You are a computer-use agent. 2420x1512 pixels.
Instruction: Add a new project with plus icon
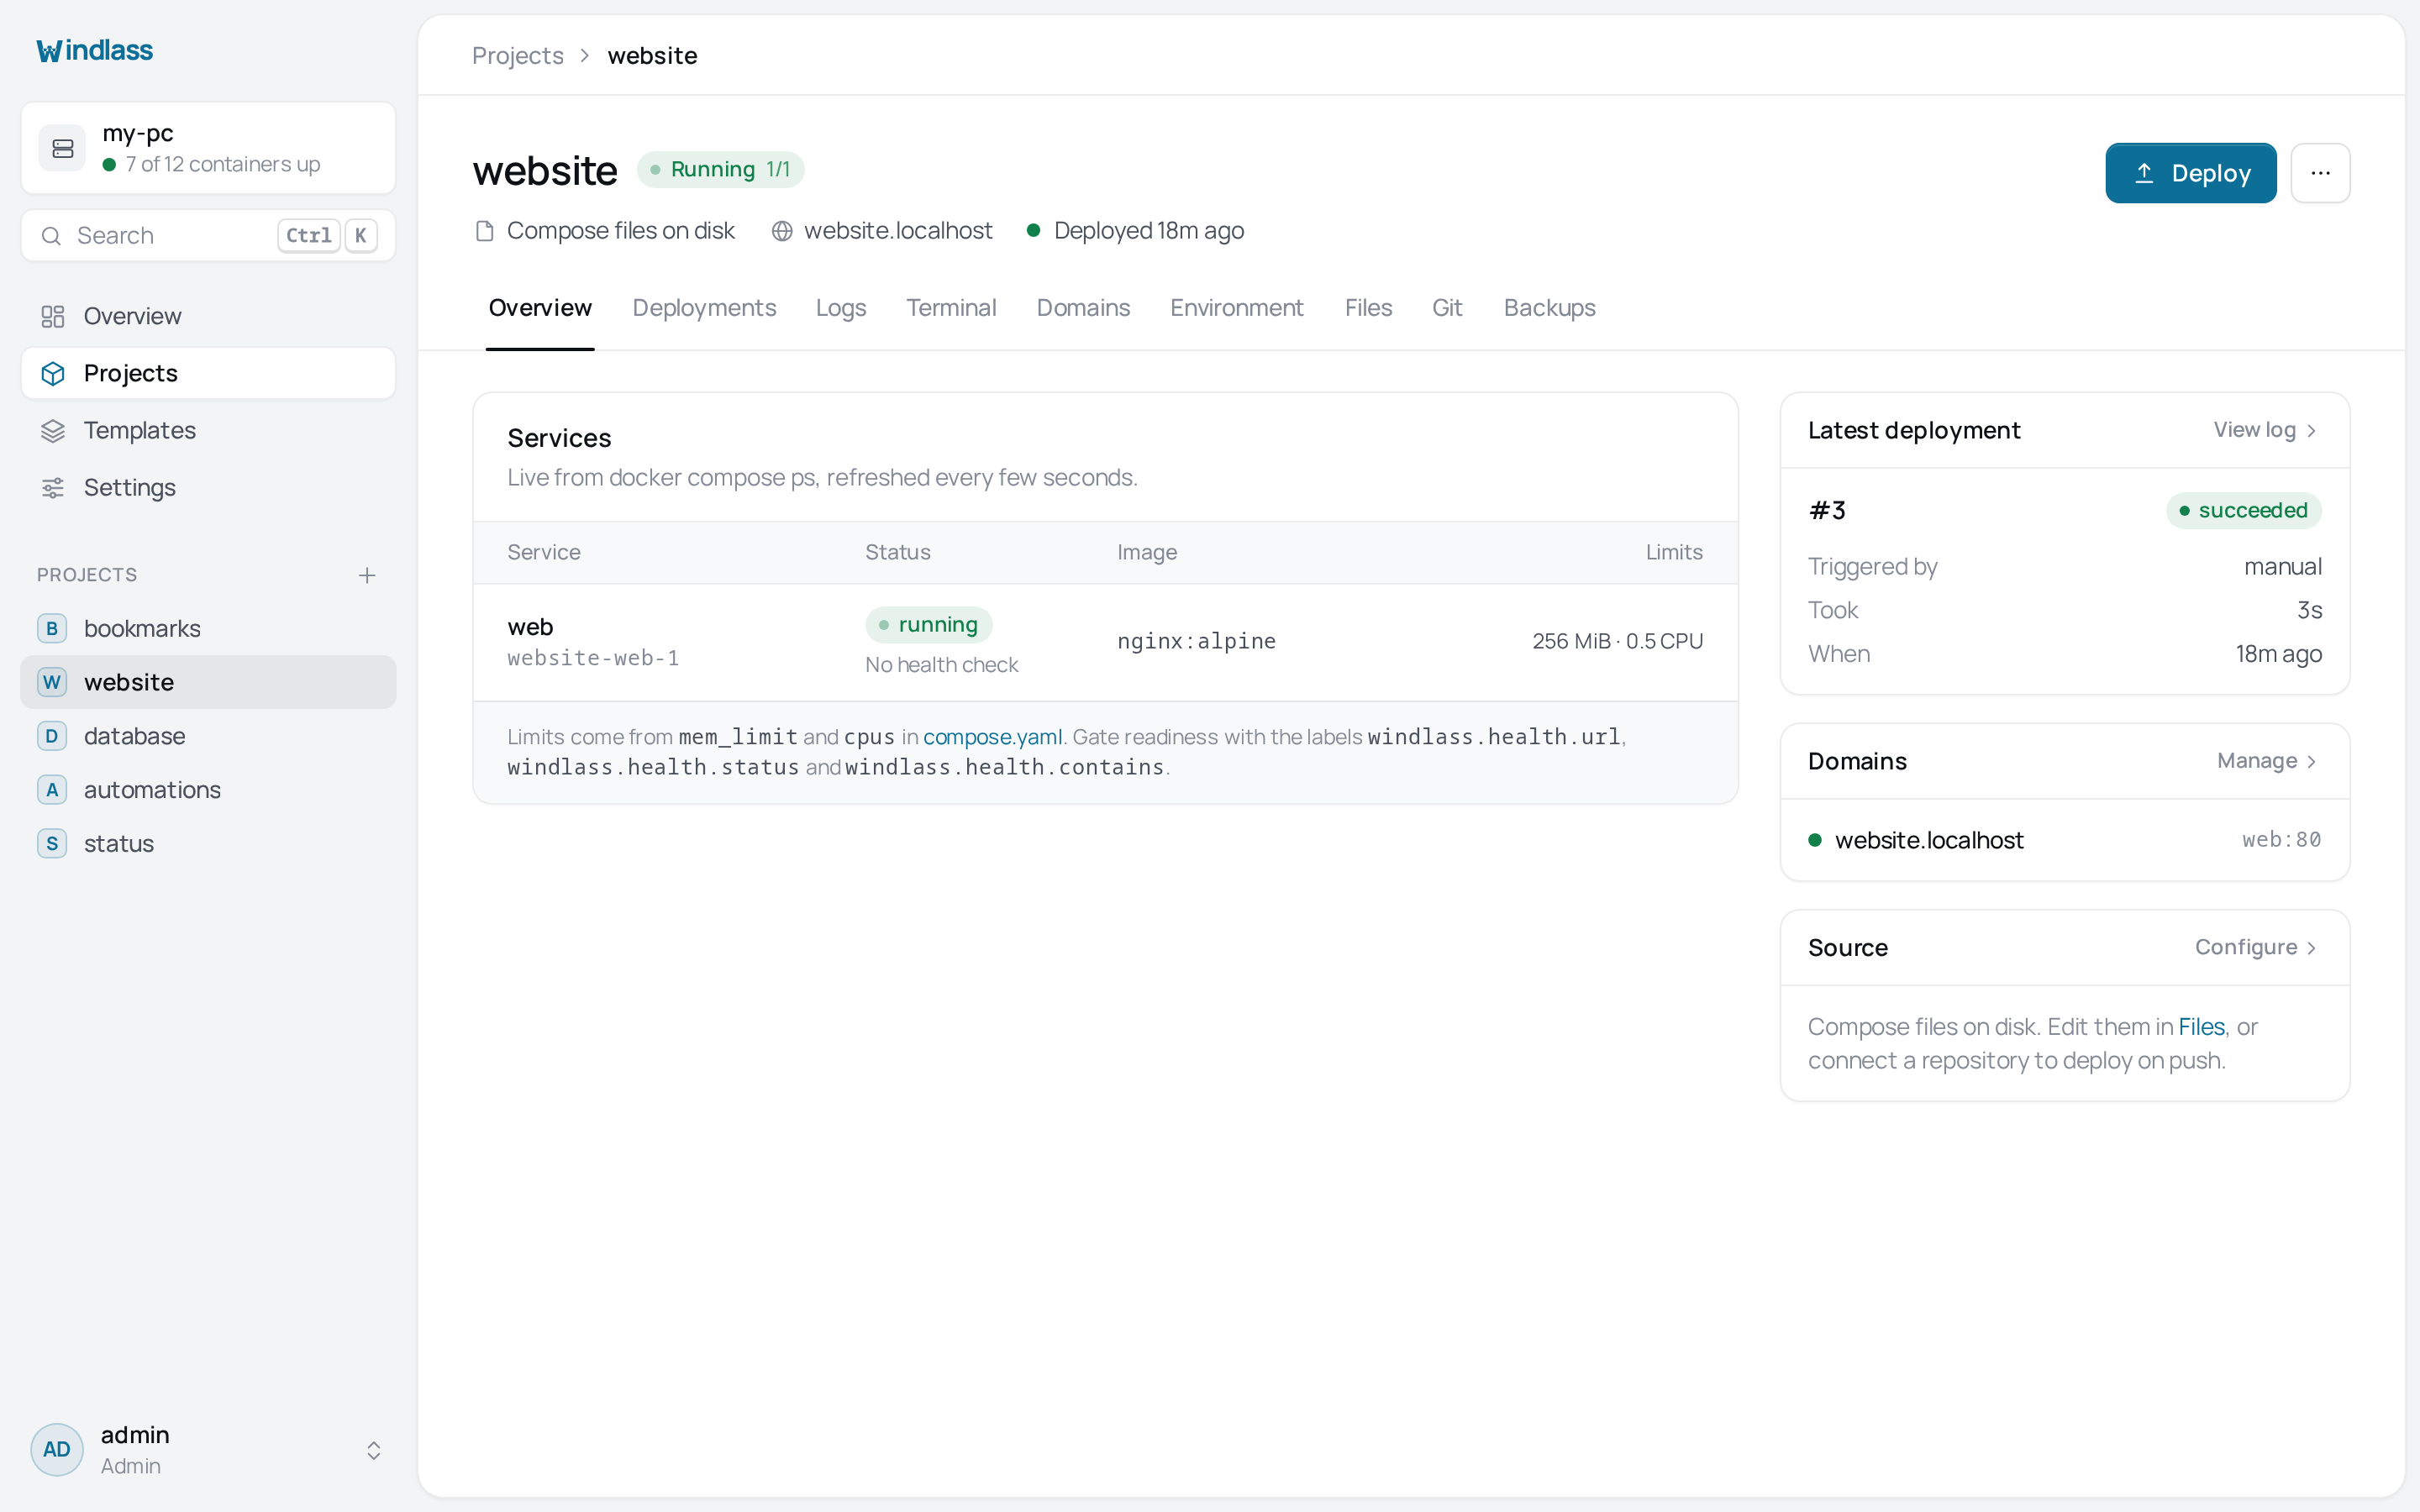point(367,575)
